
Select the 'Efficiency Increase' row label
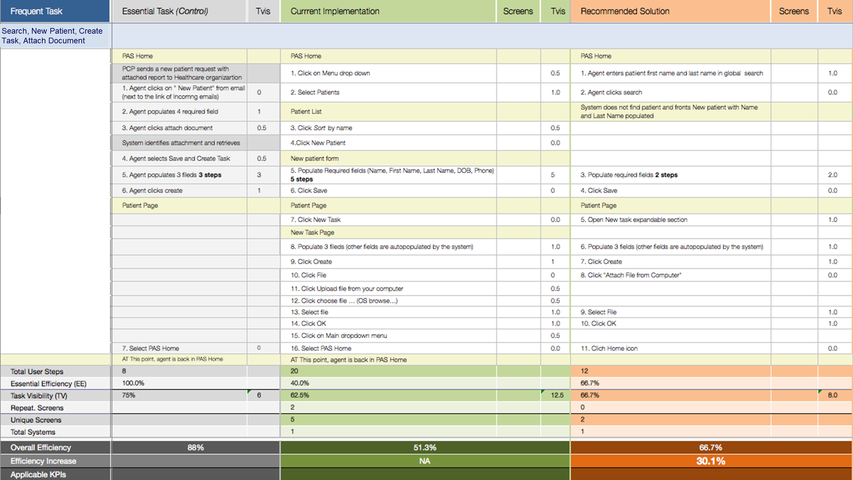tap(55, 461)
